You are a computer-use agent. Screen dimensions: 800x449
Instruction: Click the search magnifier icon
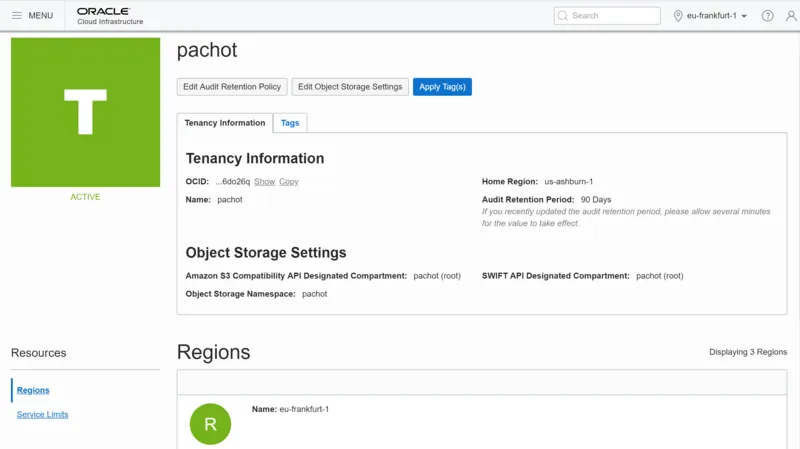click(x=563, y=15)
